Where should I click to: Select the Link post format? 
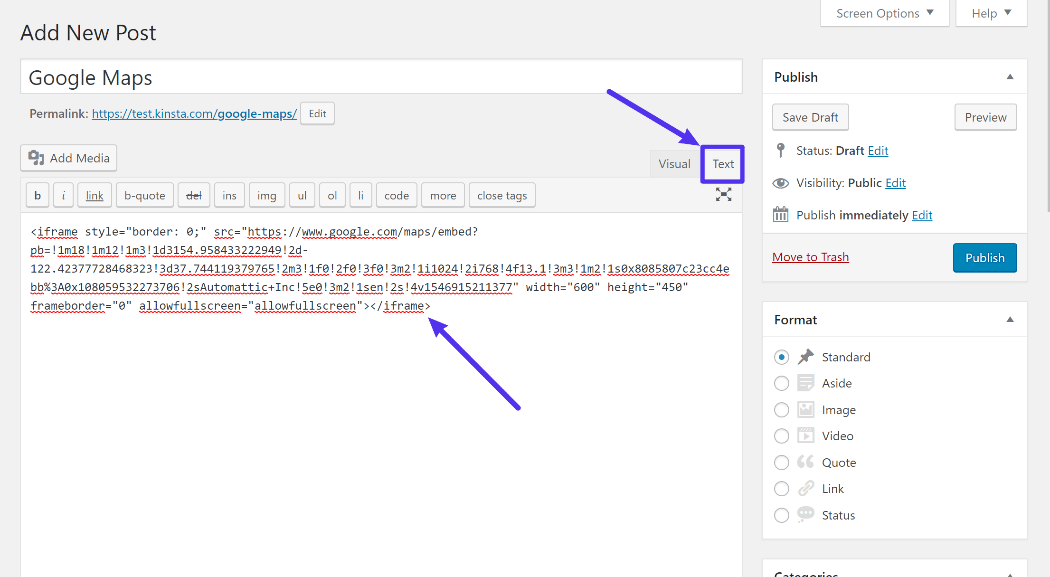pos(781,488)
